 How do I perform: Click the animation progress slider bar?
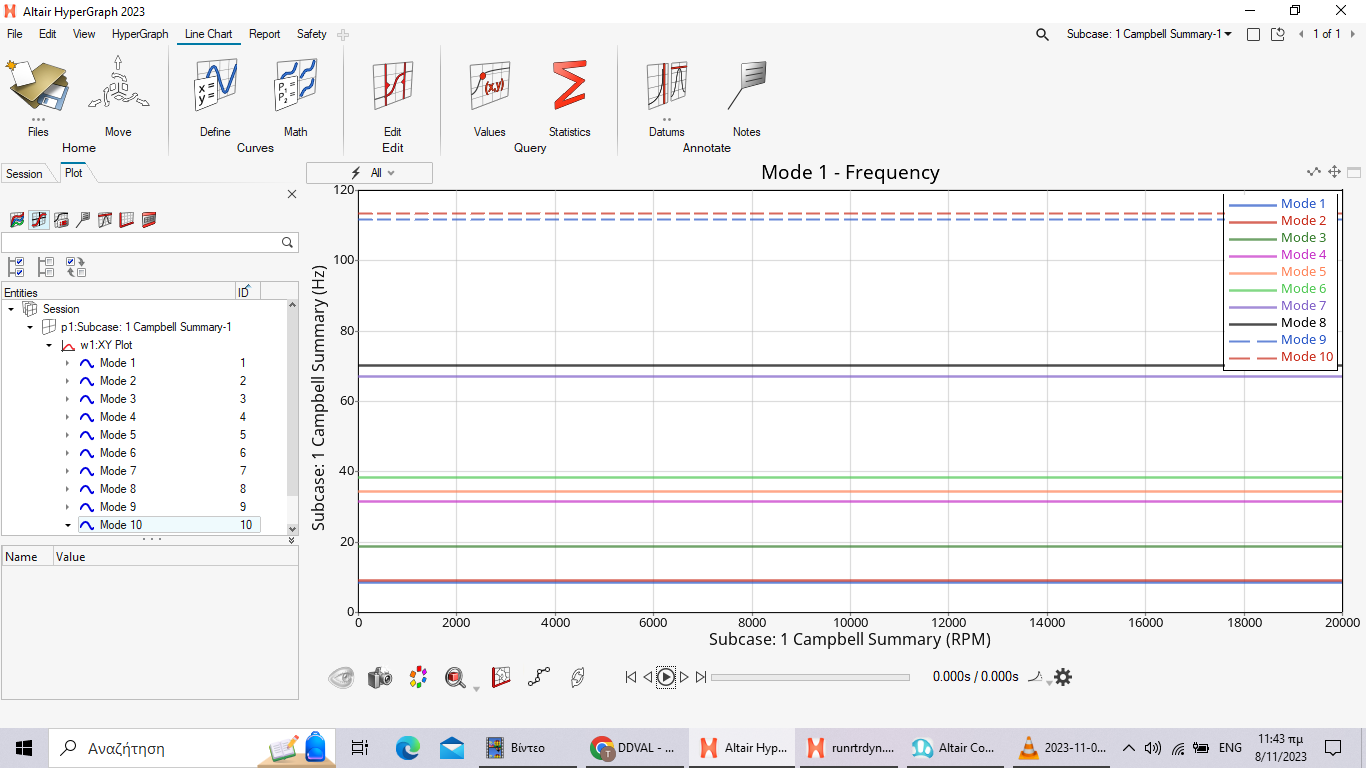point(810,677)
